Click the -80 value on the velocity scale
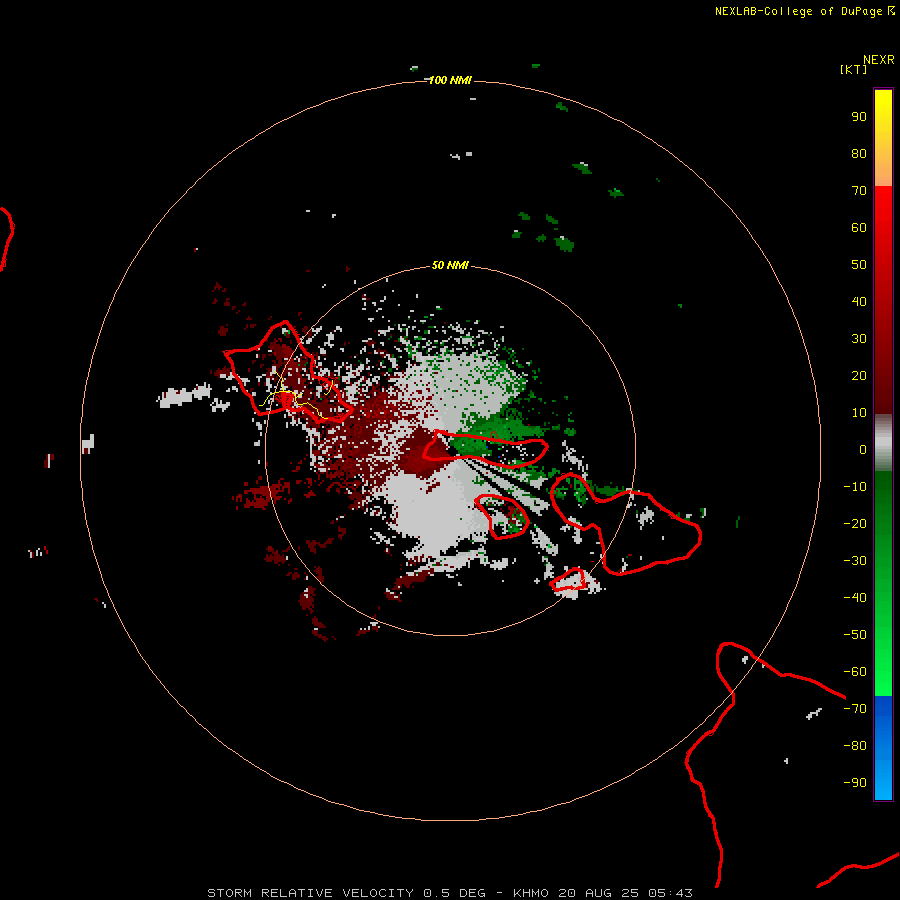 pos(855,746)
